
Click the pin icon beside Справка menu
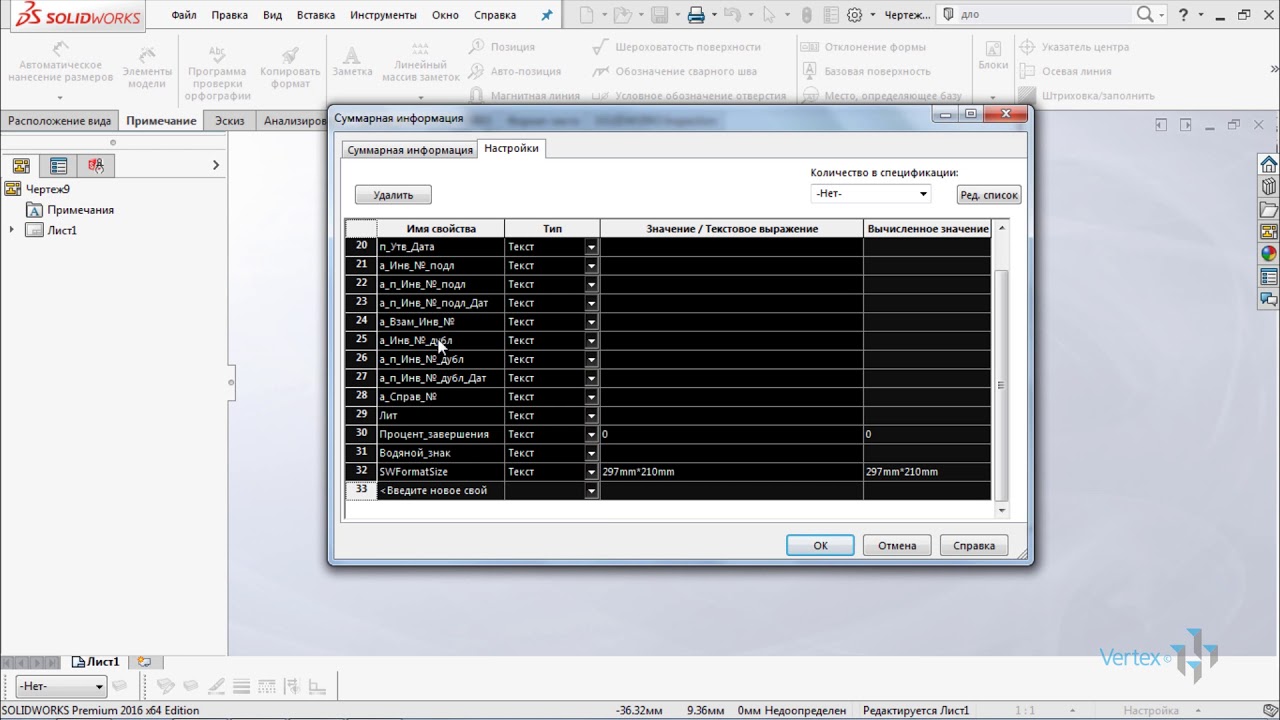[x=546, y=15]
